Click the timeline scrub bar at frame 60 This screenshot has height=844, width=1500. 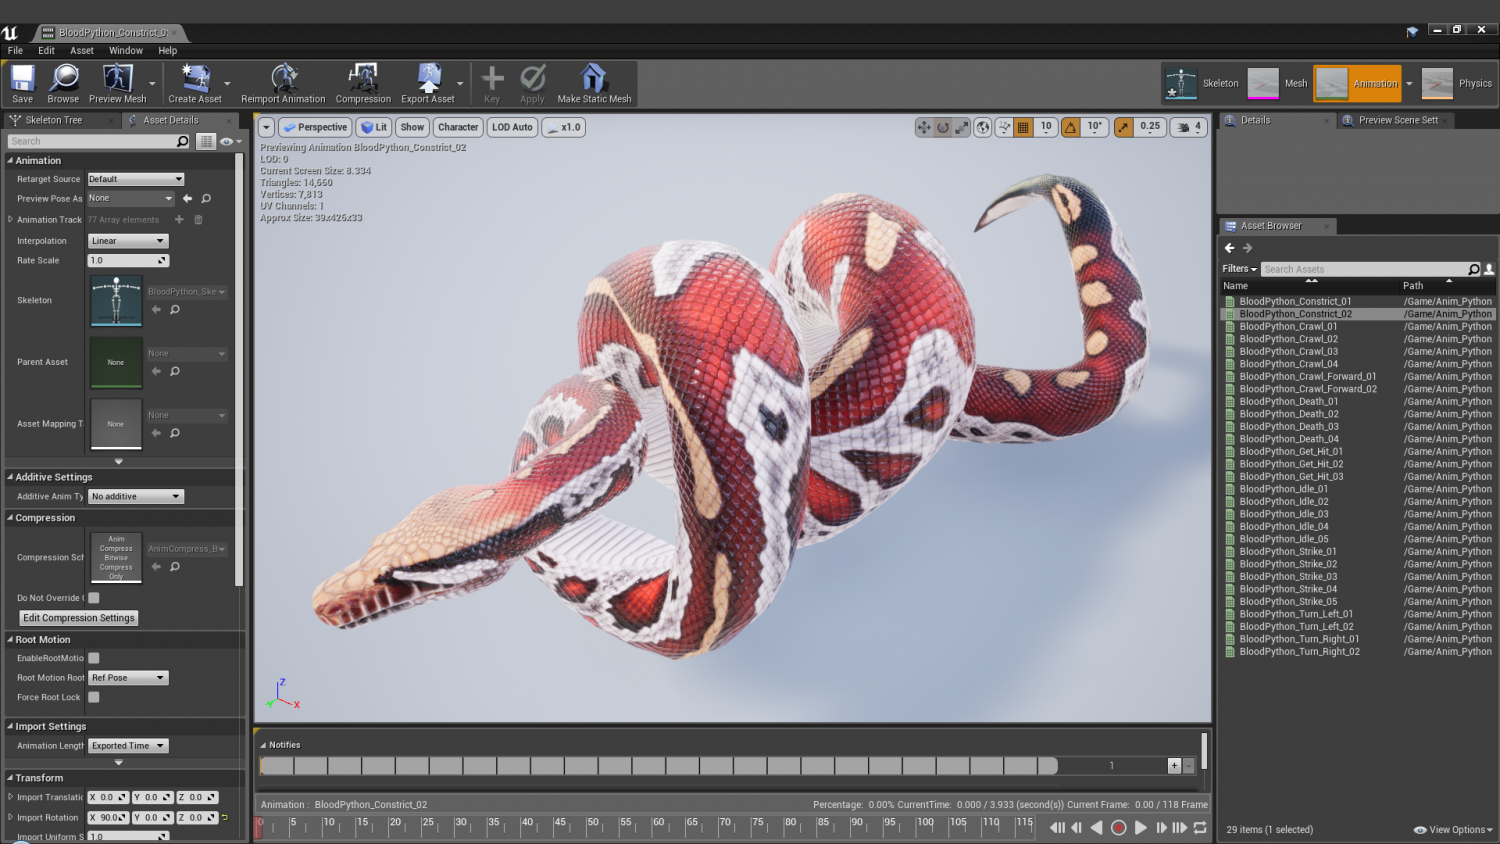pos(654,827)
